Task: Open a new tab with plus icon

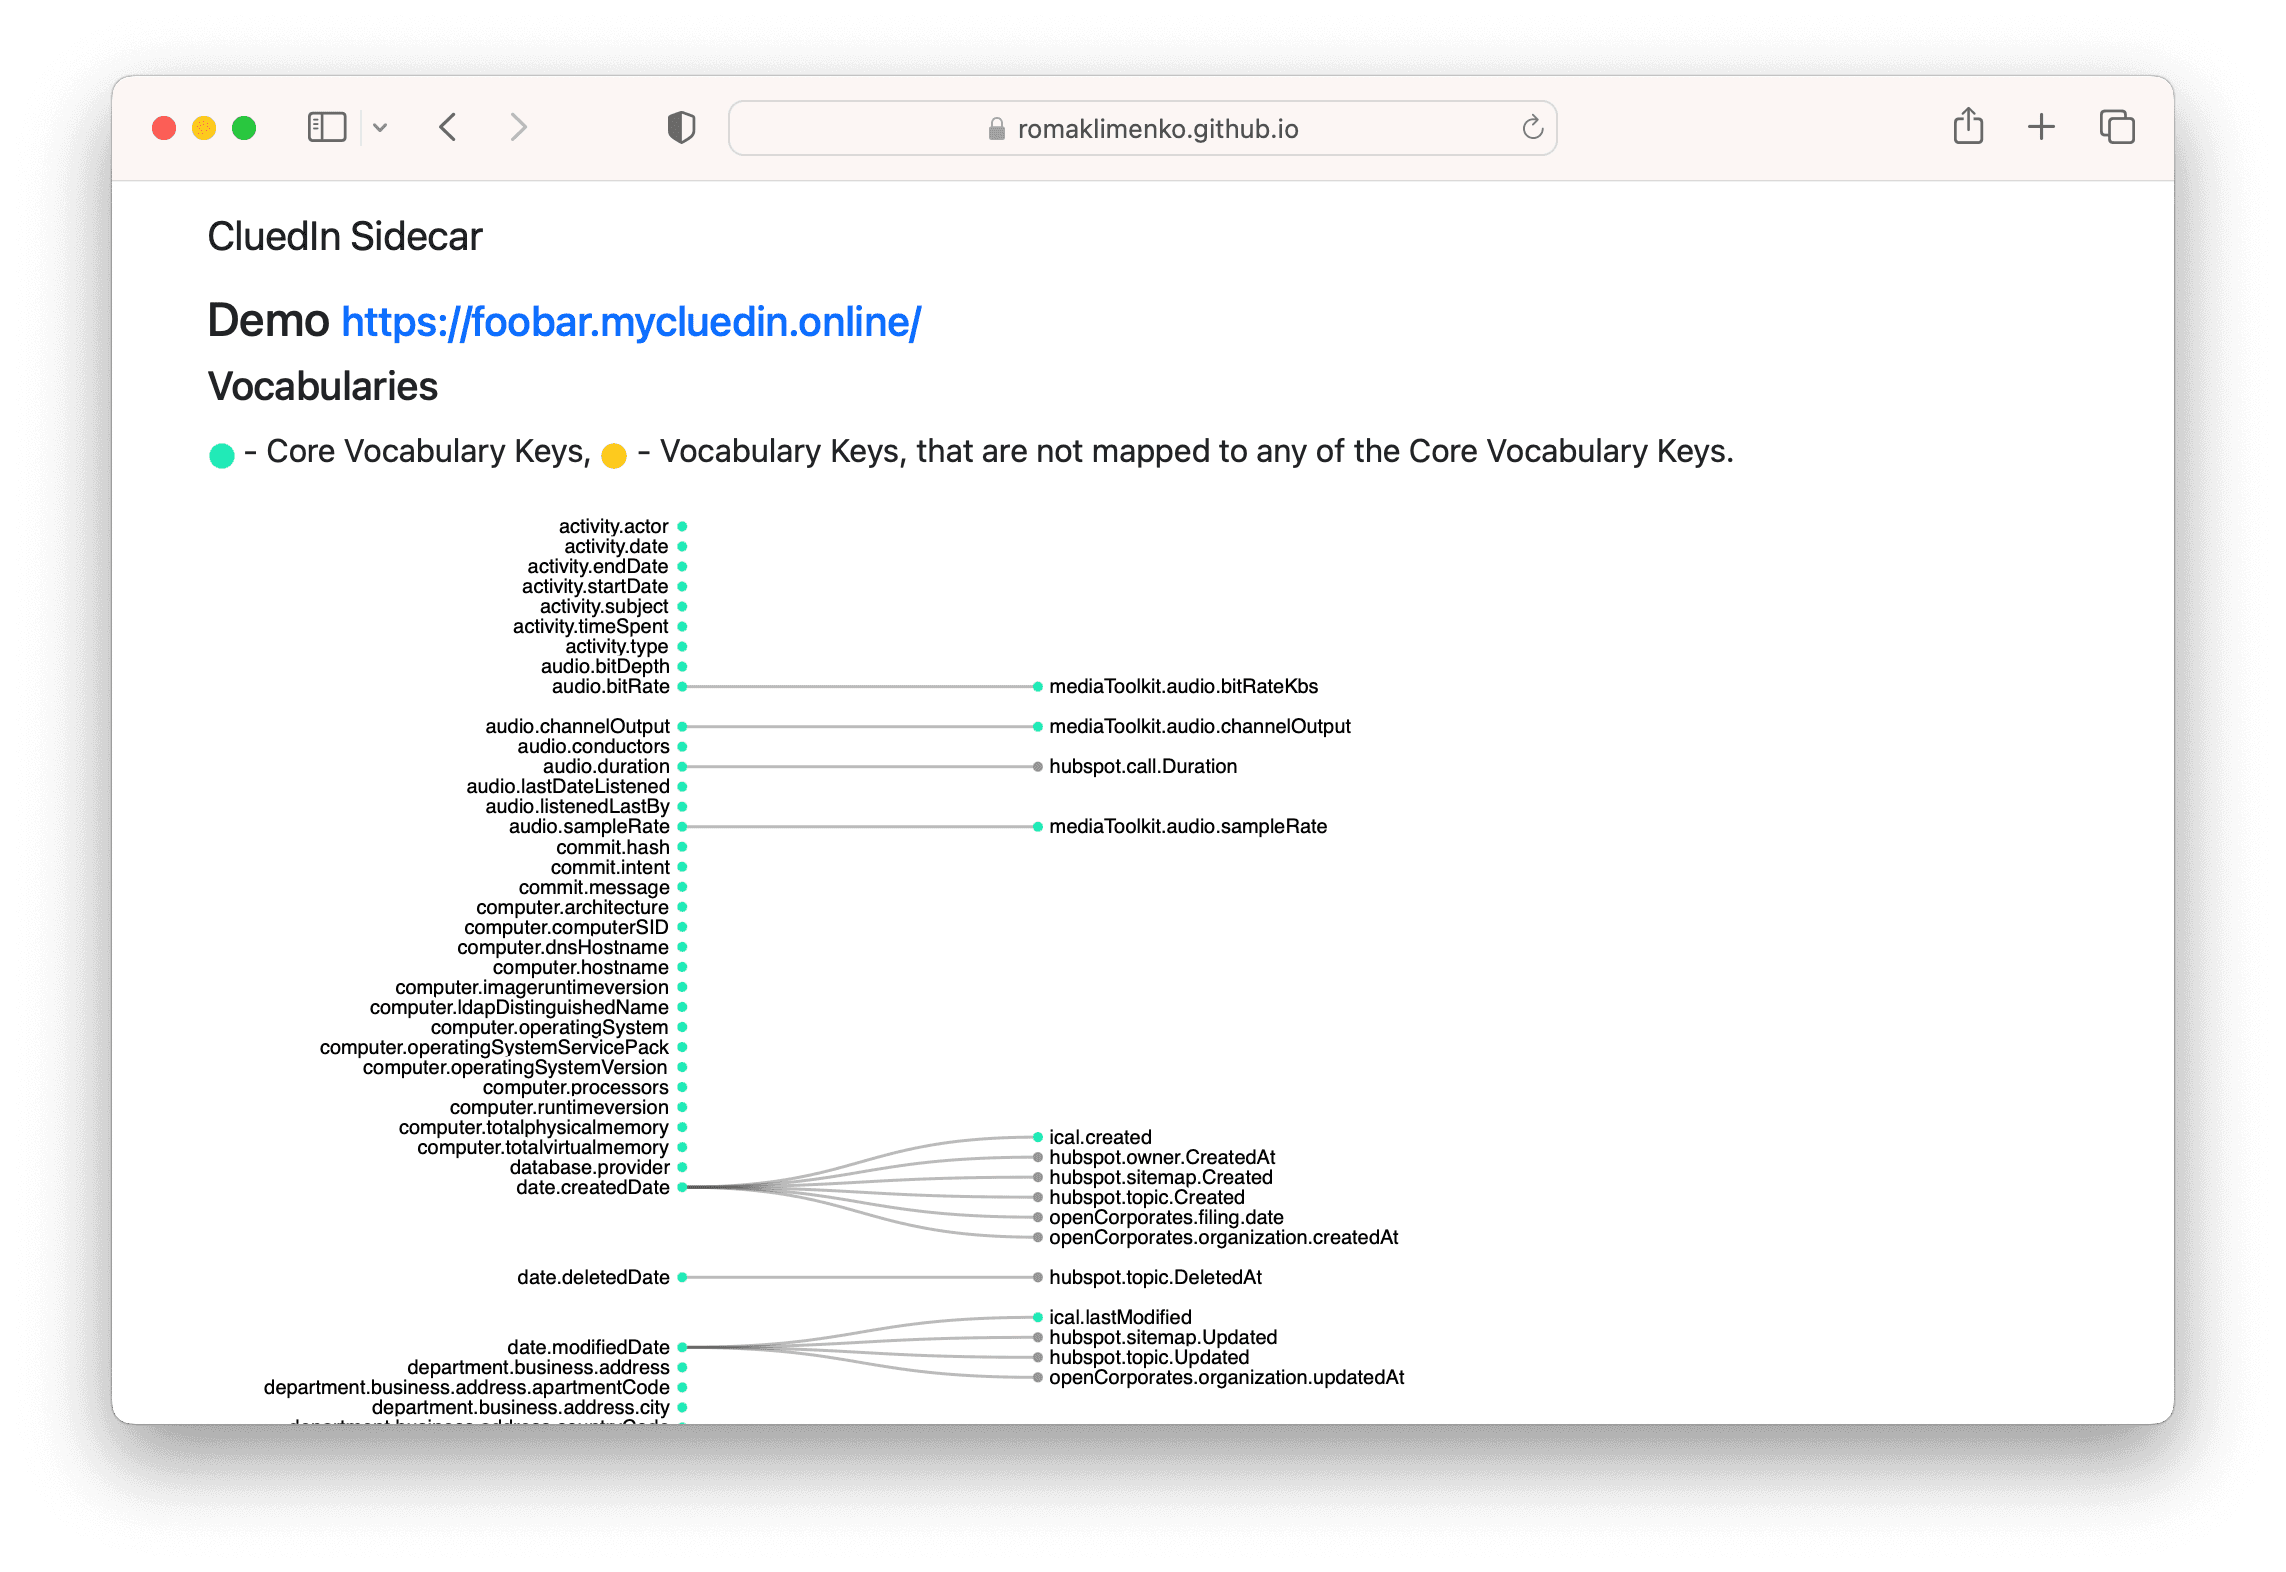Action: pos(2041,127)
